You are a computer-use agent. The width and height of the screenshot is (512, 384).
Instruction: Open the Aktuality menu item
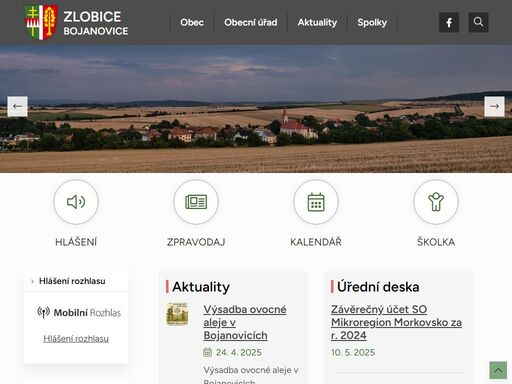click(317, 22)
